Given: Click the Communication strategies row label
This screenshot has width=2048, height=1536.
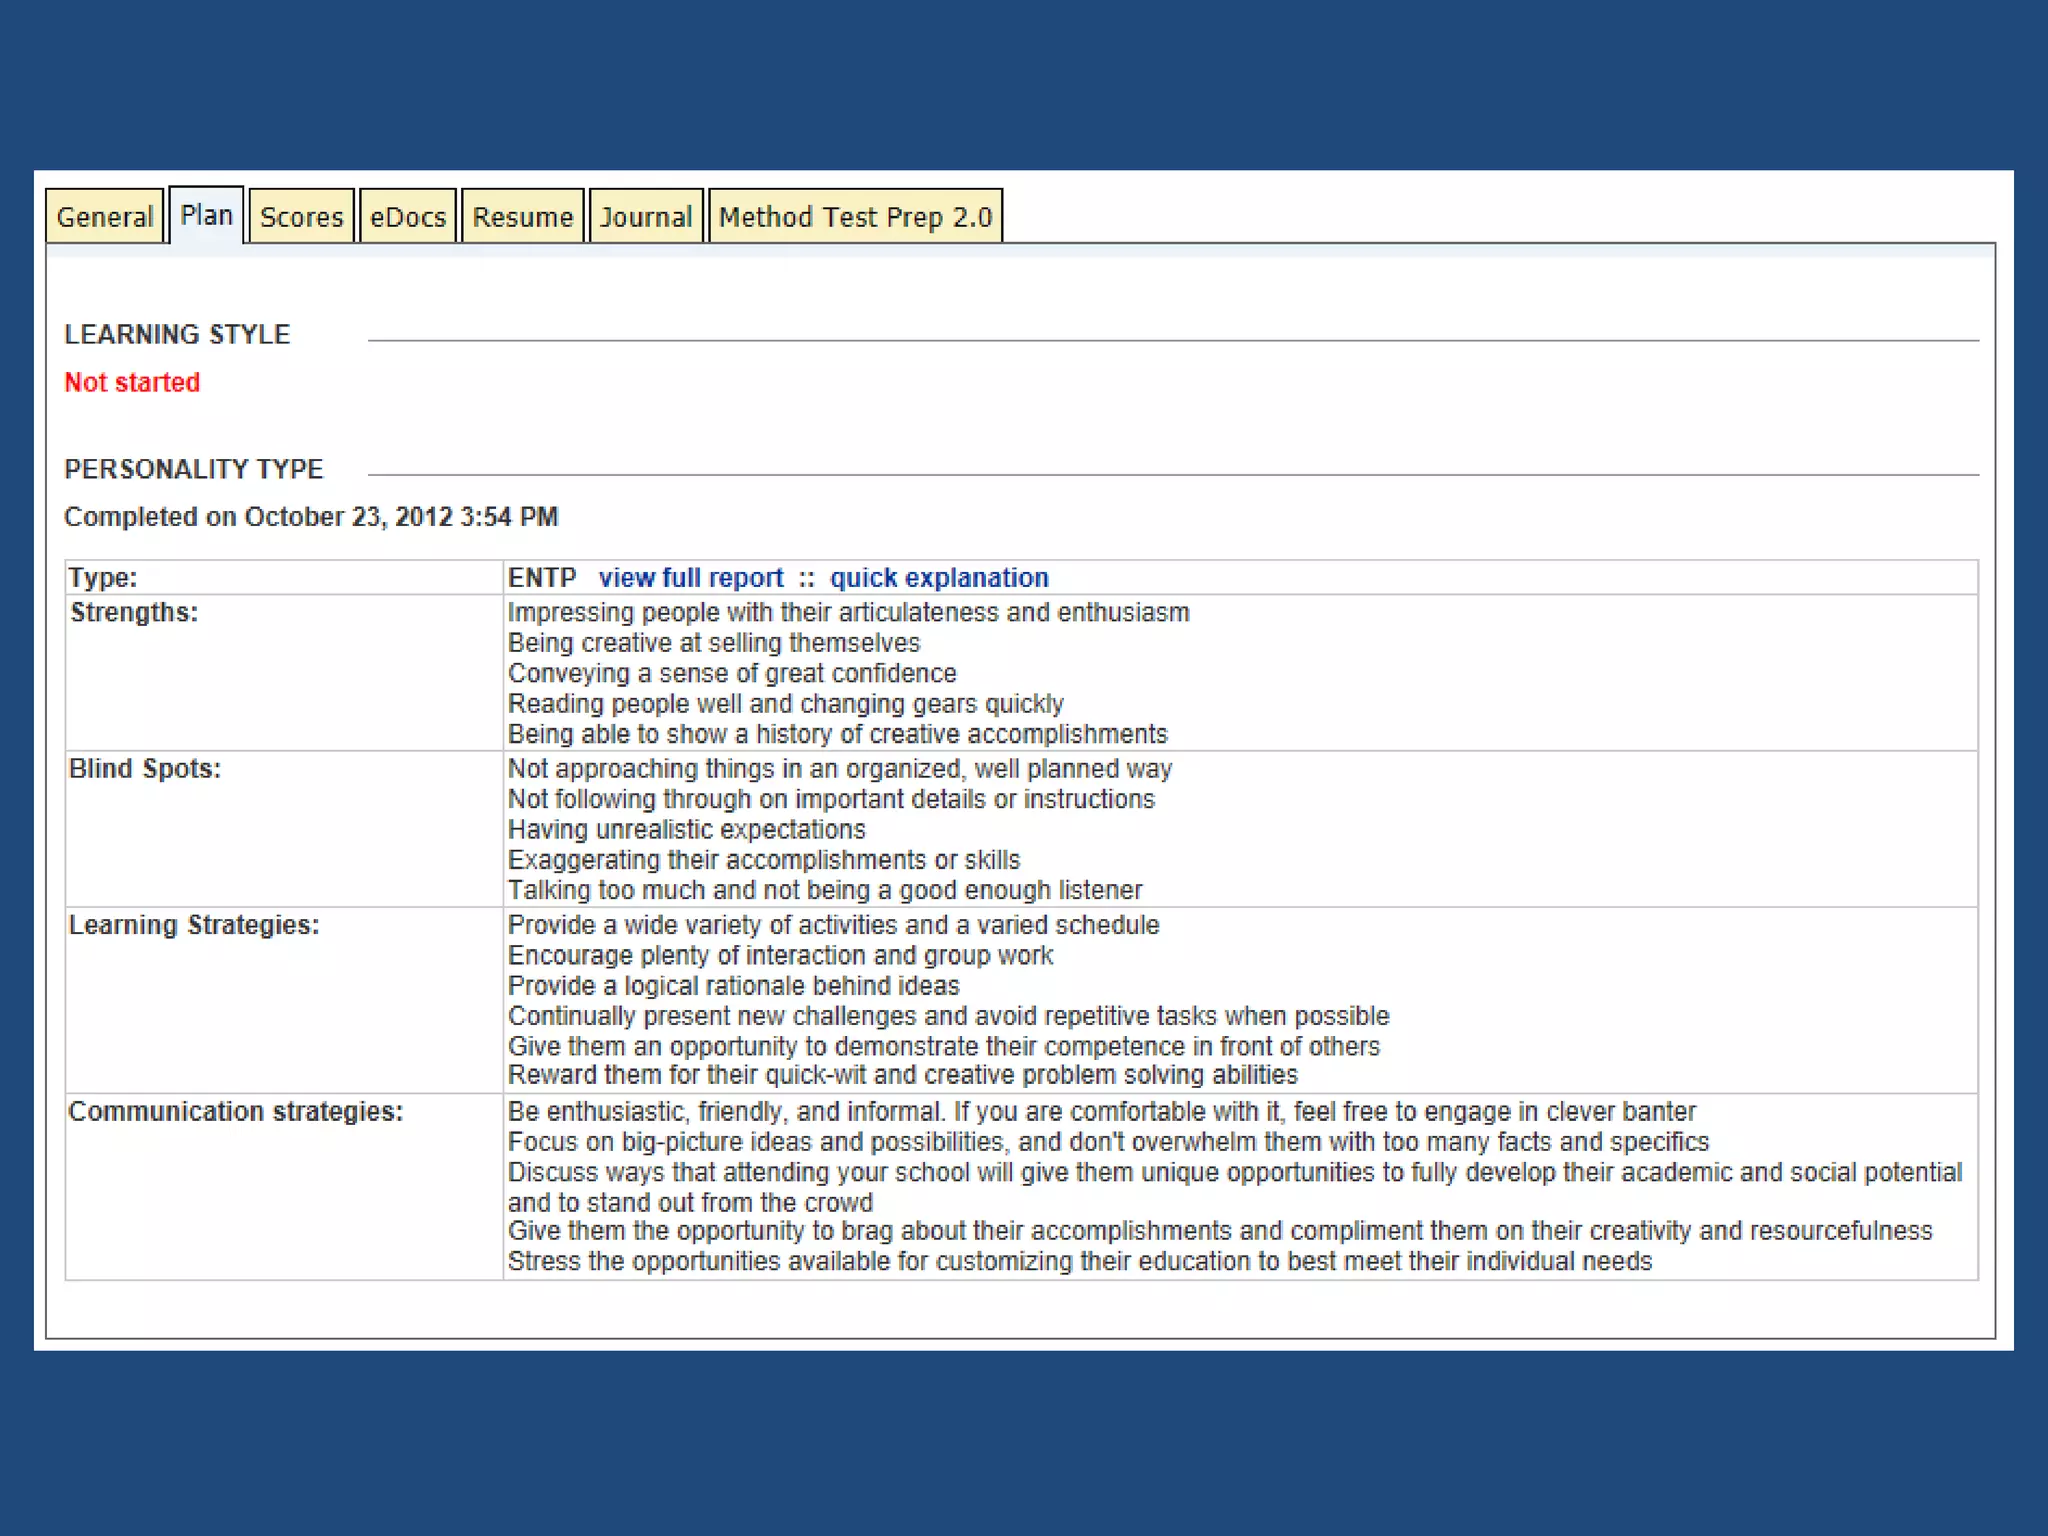Looking at the screenshot, I should click(236, 1111).
